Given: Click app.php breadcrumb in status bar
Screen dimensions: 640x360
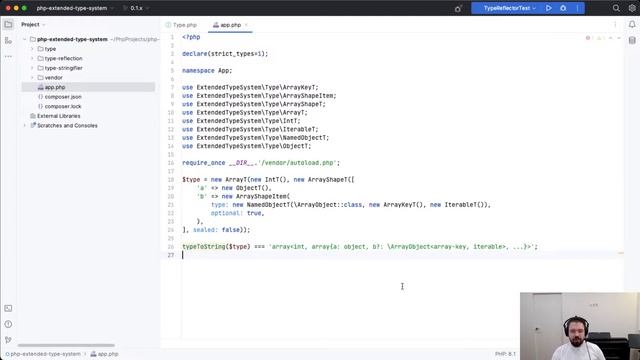Looking at the screenshot, I should [x=104, y=354].
